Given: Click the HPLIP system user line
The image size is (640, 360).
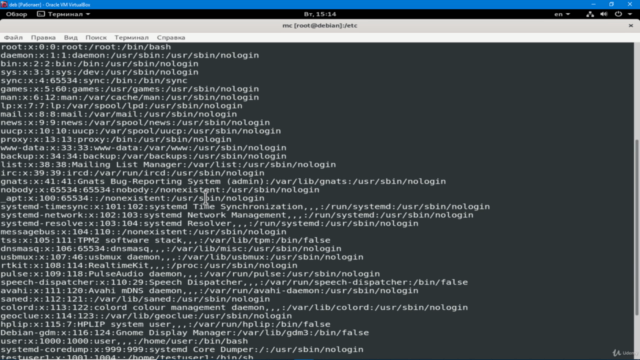Looking at the screenshot, I should (x=165, y=324).
